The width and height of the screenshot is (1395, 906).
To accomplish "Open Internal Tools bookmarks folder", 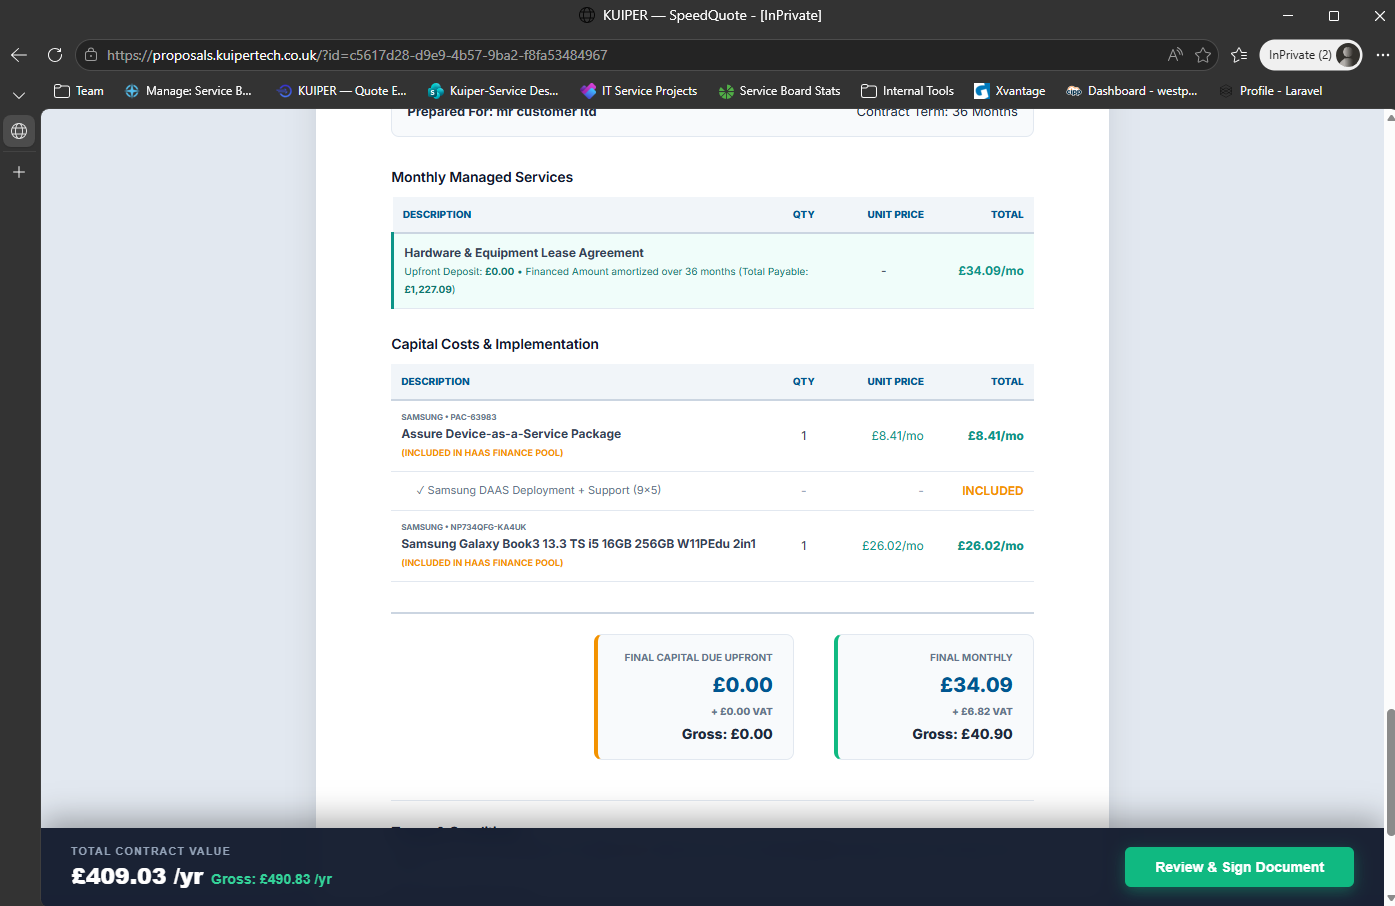I will tap(907, 91).
